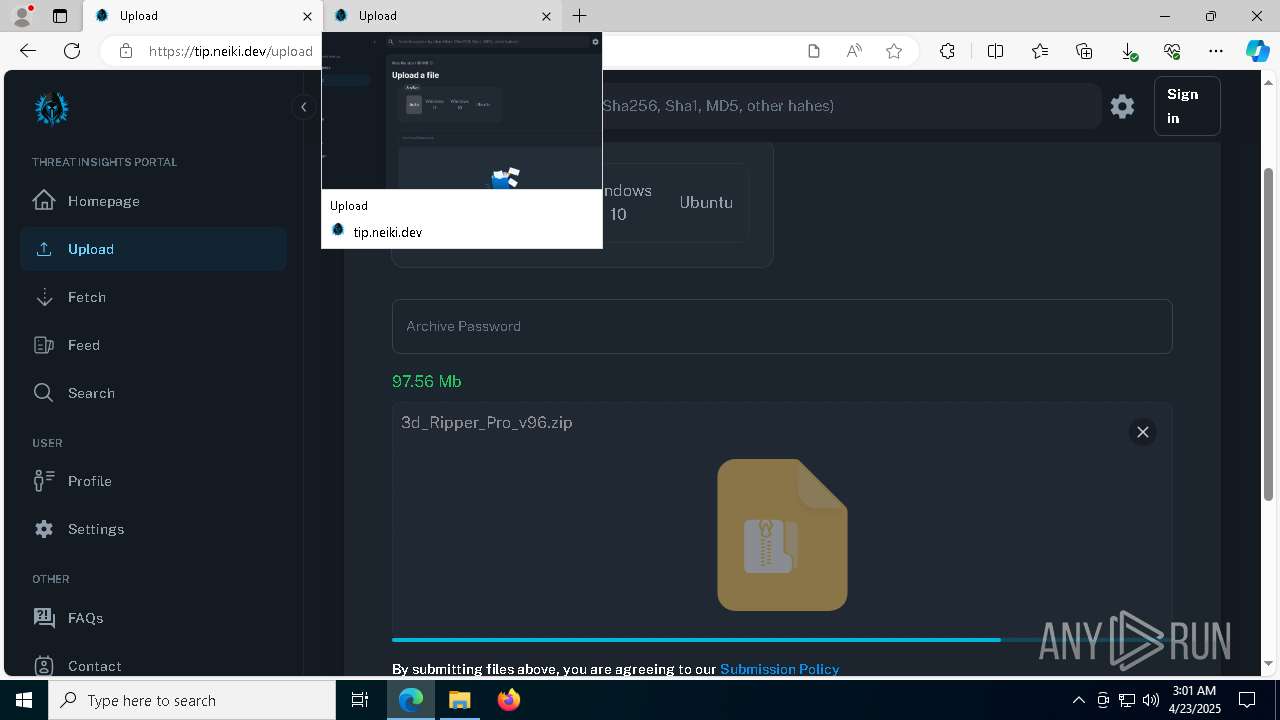
Task: Click the Settings gear icon in sidebar
Action: click(x=44, y=529)
